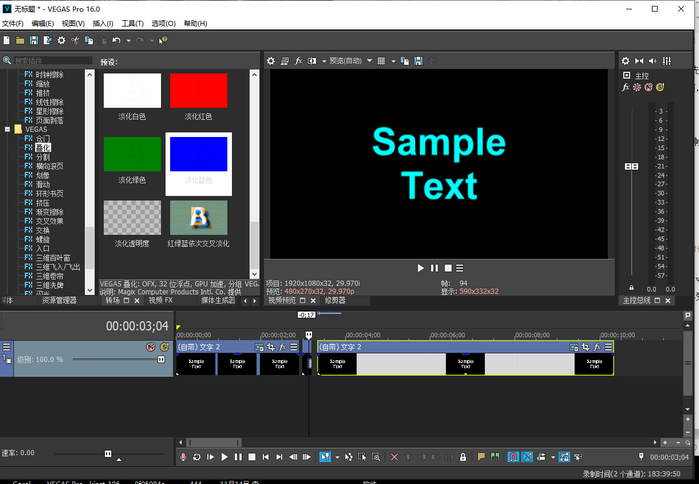Toggle solo on the video track header
The height and width of the screenshot is (484, 699).
coord(162,347)
